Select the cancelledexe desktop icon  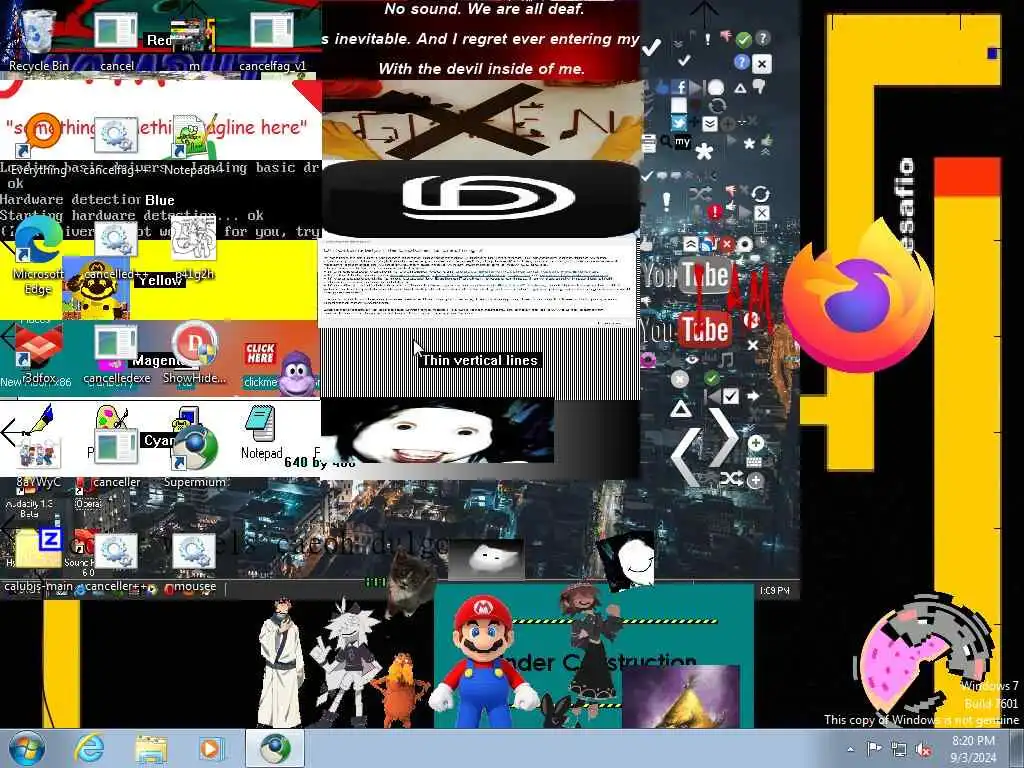click(x=116, y=354)
